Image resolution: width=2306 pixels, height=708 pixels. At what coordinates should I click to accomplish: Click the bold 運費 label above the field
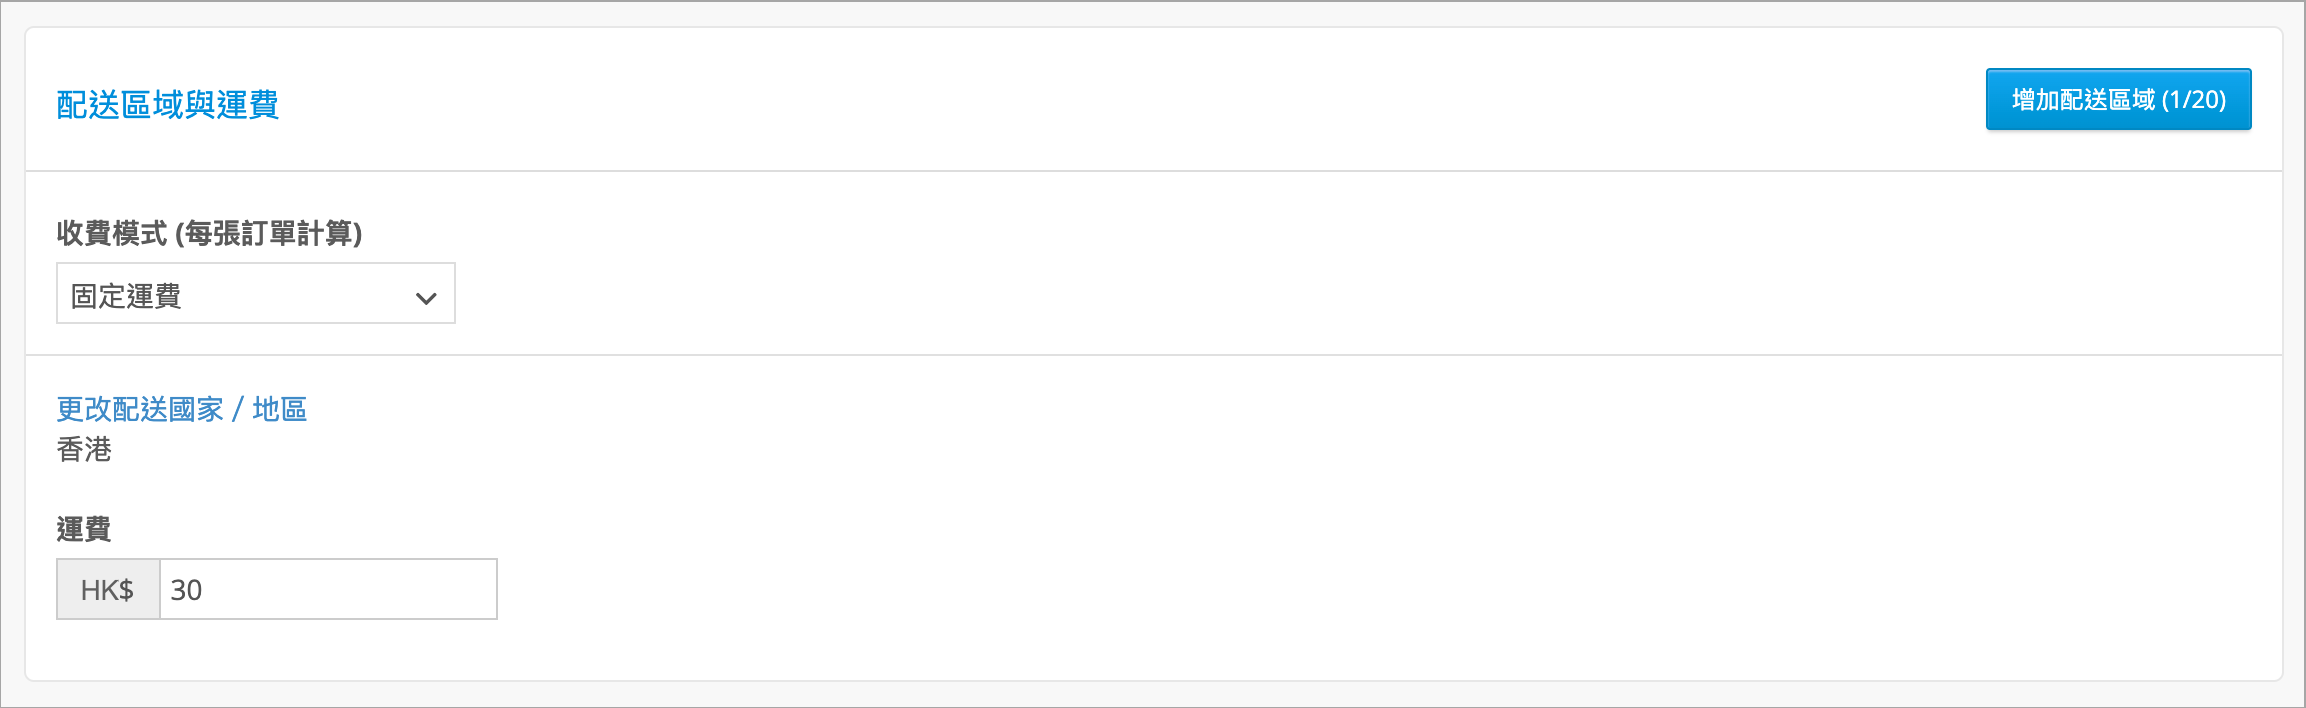pos(84,529)
